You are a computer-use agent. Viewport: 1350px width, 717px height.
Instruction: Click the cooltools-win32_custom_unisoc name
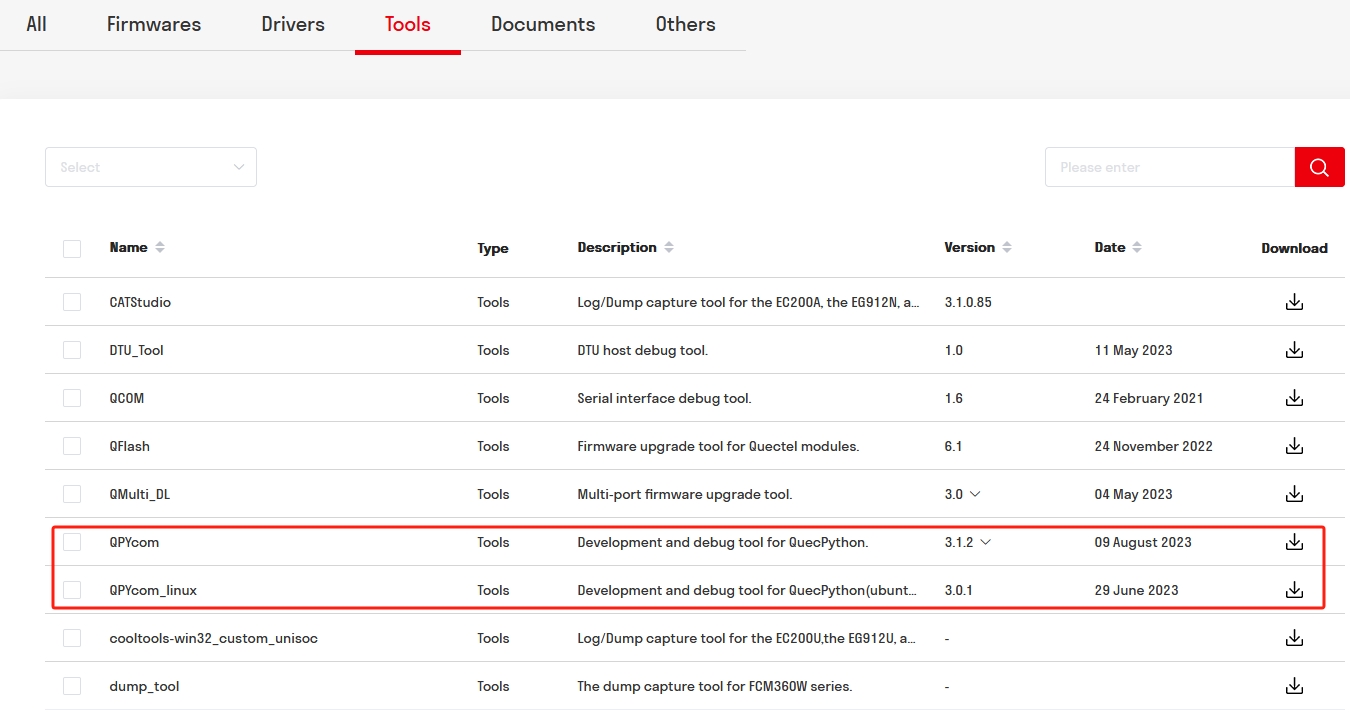click(214, 638)
